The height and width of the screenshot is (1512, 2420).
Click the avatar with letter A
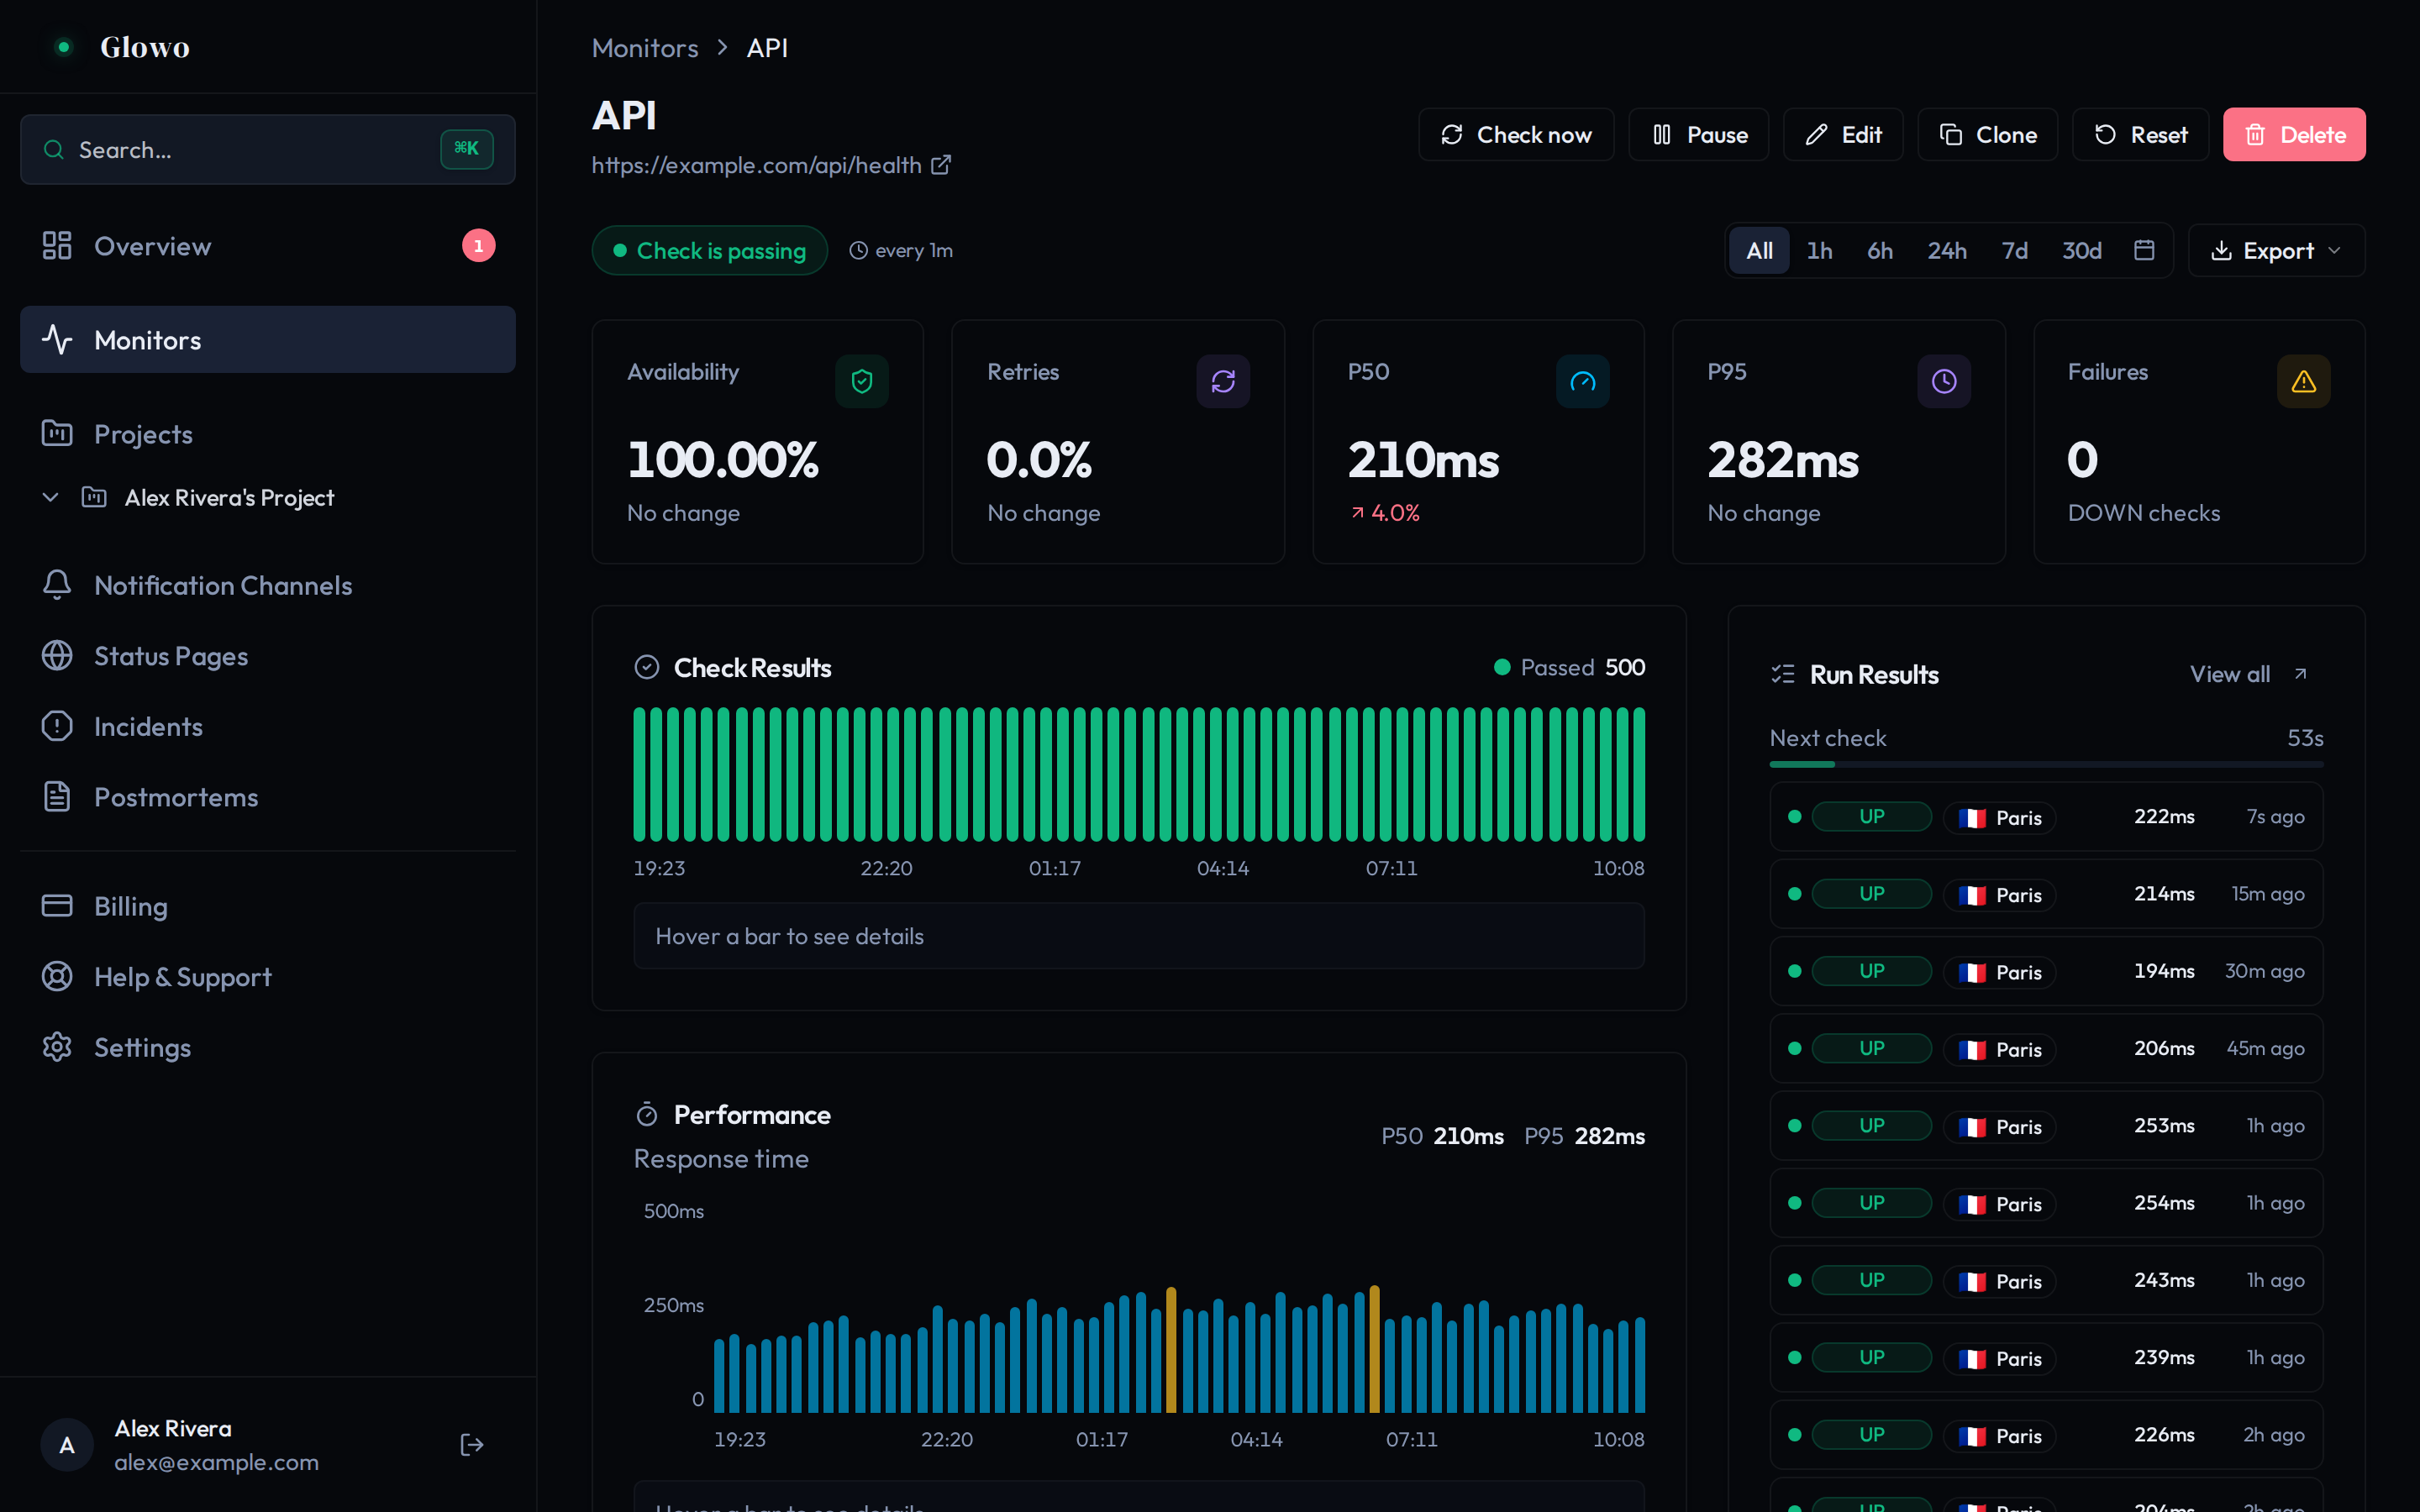coord(67,1445)
